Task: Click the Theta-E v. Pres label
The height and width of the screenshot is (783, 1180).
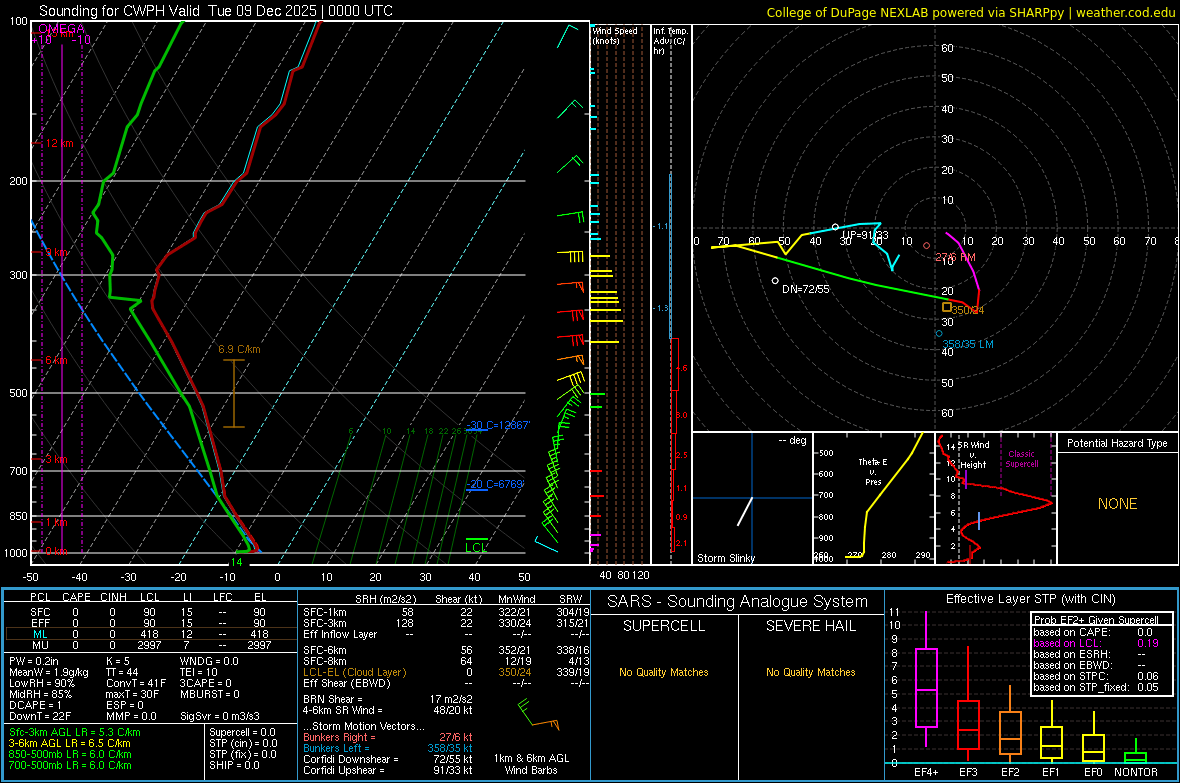Action: tap(873, 472)
